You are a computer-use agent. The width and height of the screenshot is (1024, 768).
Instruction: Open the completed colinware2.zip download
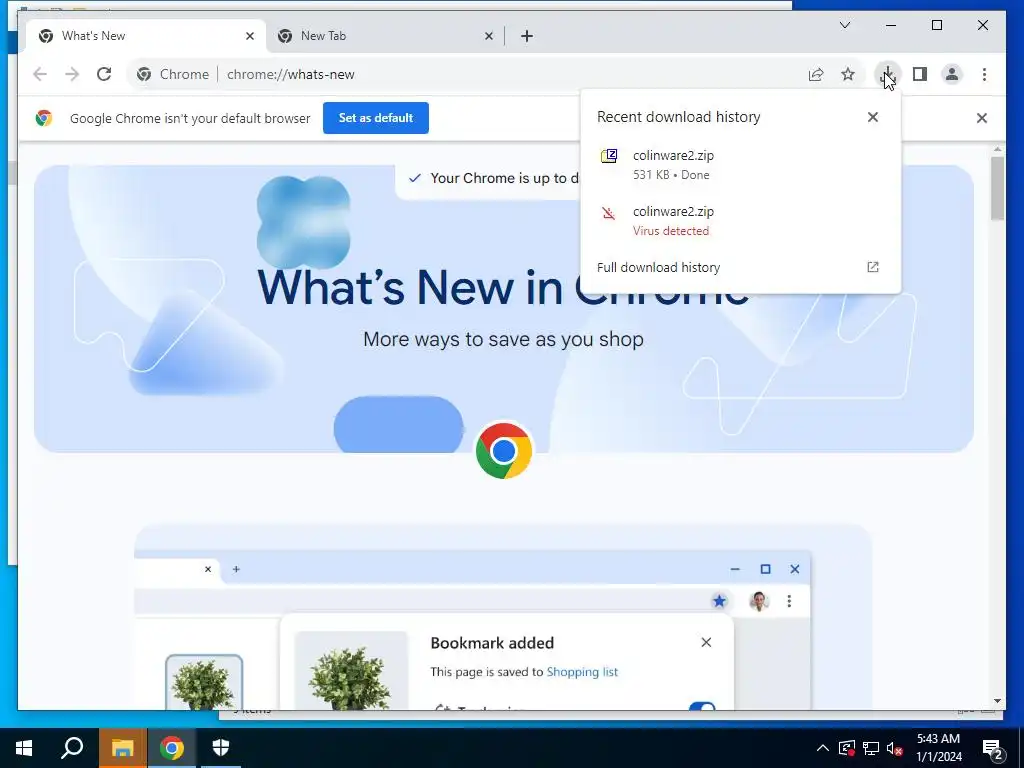pos(740,165)
